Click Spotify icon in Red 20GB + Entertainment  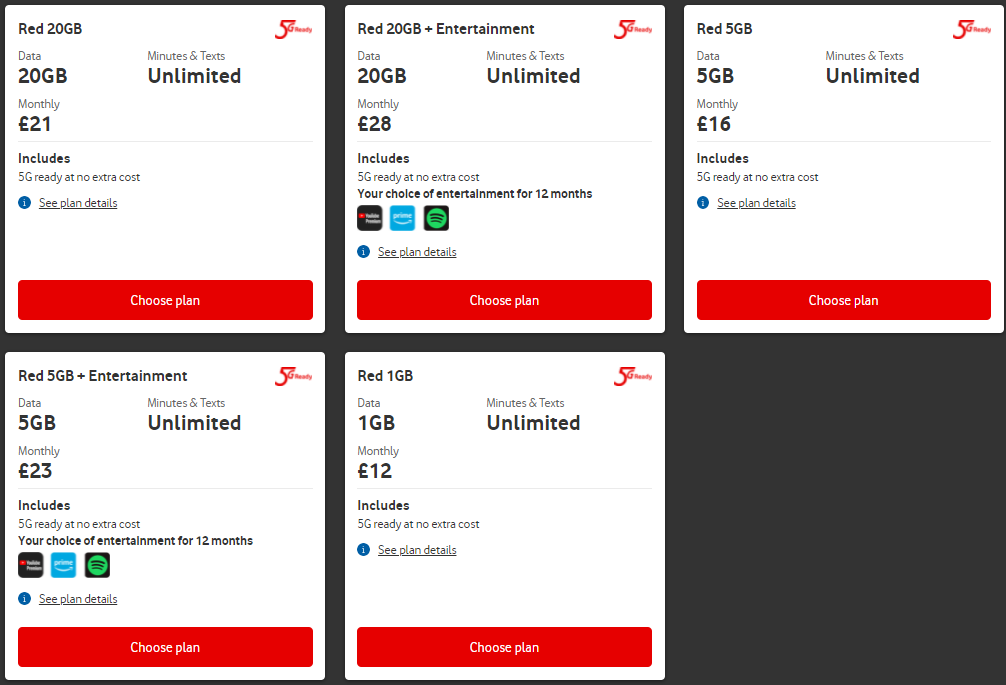coord(436,218)
